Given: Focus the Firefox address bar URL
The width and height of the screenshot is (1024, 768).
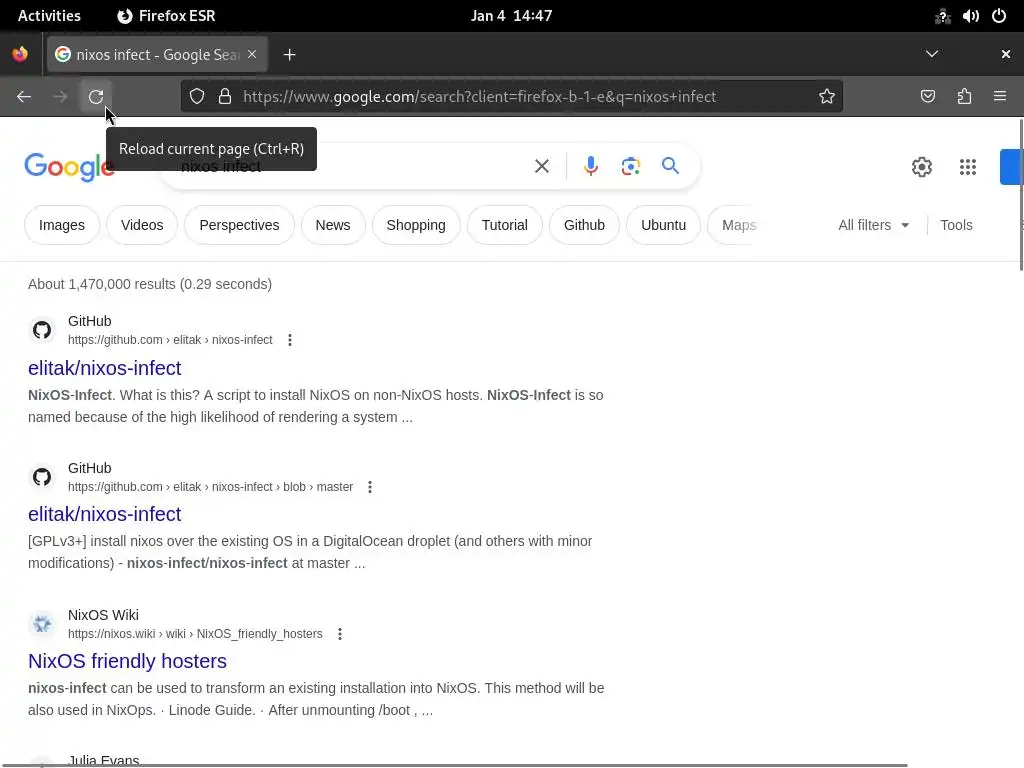Looking at the screenshot, I should (x=479, y=97).
